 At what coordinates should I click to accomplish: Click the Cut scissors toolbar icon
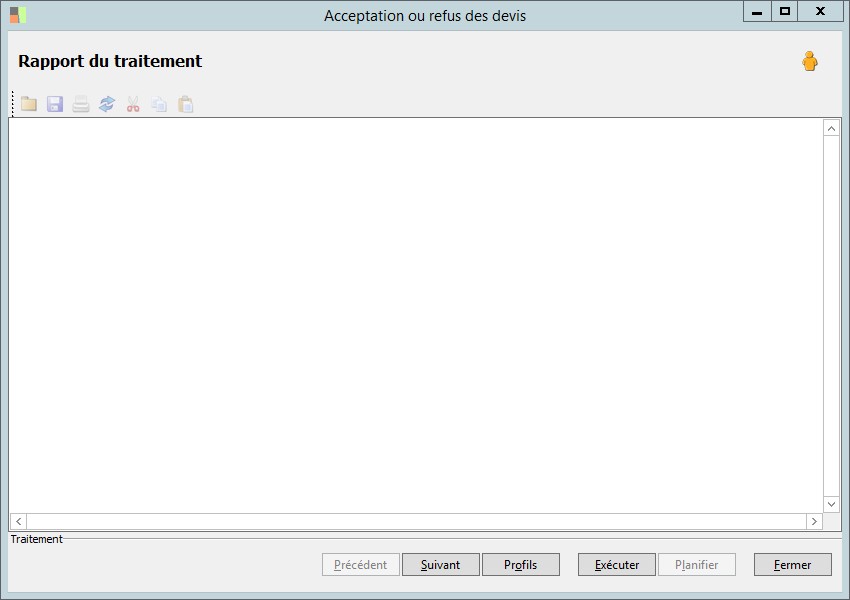click(133, 104)
